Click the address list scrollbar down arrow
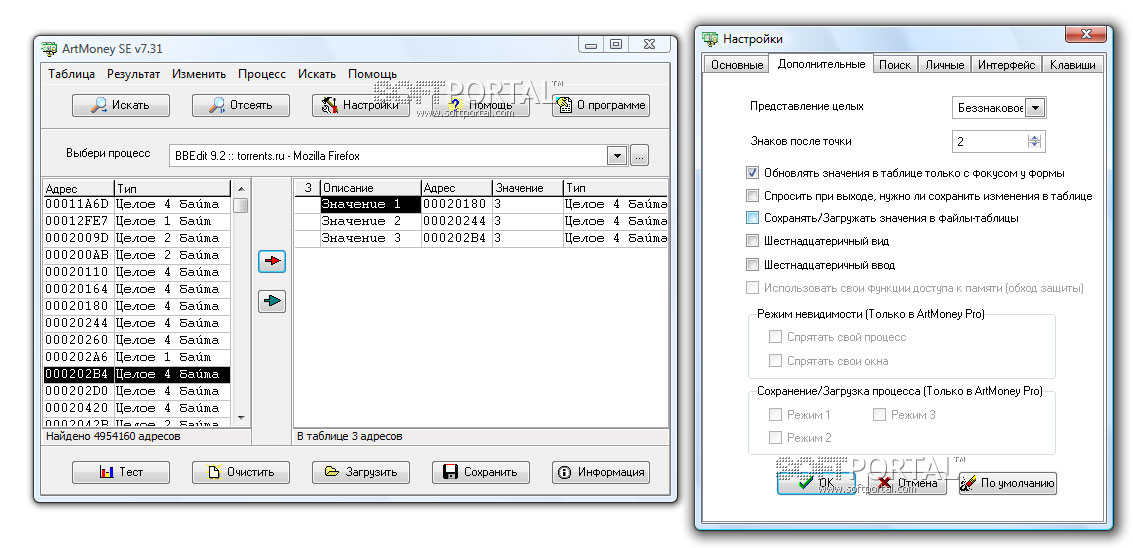1133x548 pixels. (241, 418)
